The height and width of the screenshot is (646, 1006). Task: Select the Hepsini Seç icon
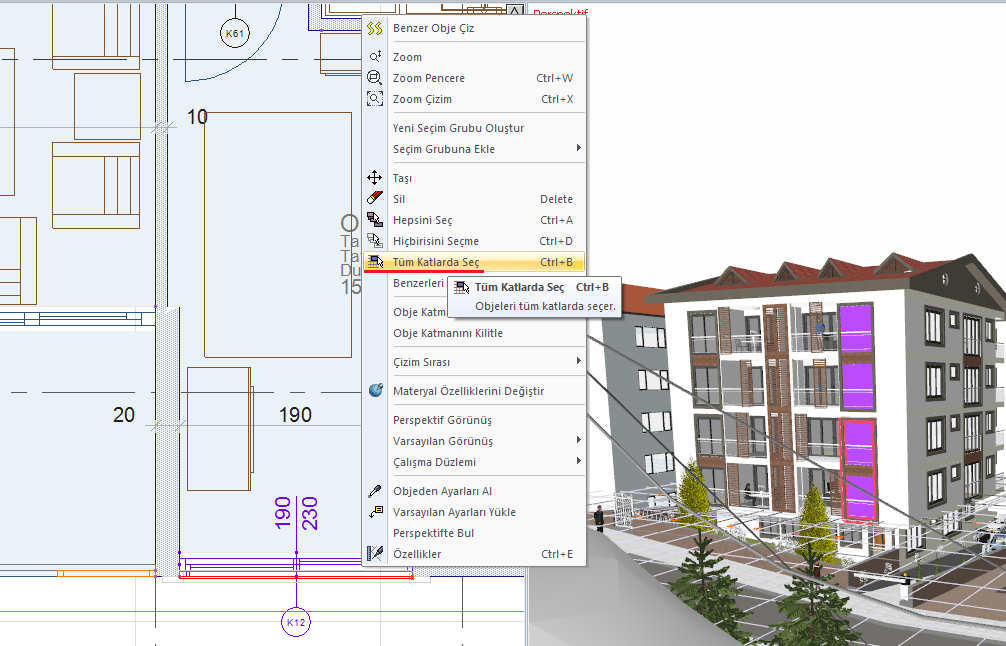pos(375,220)
